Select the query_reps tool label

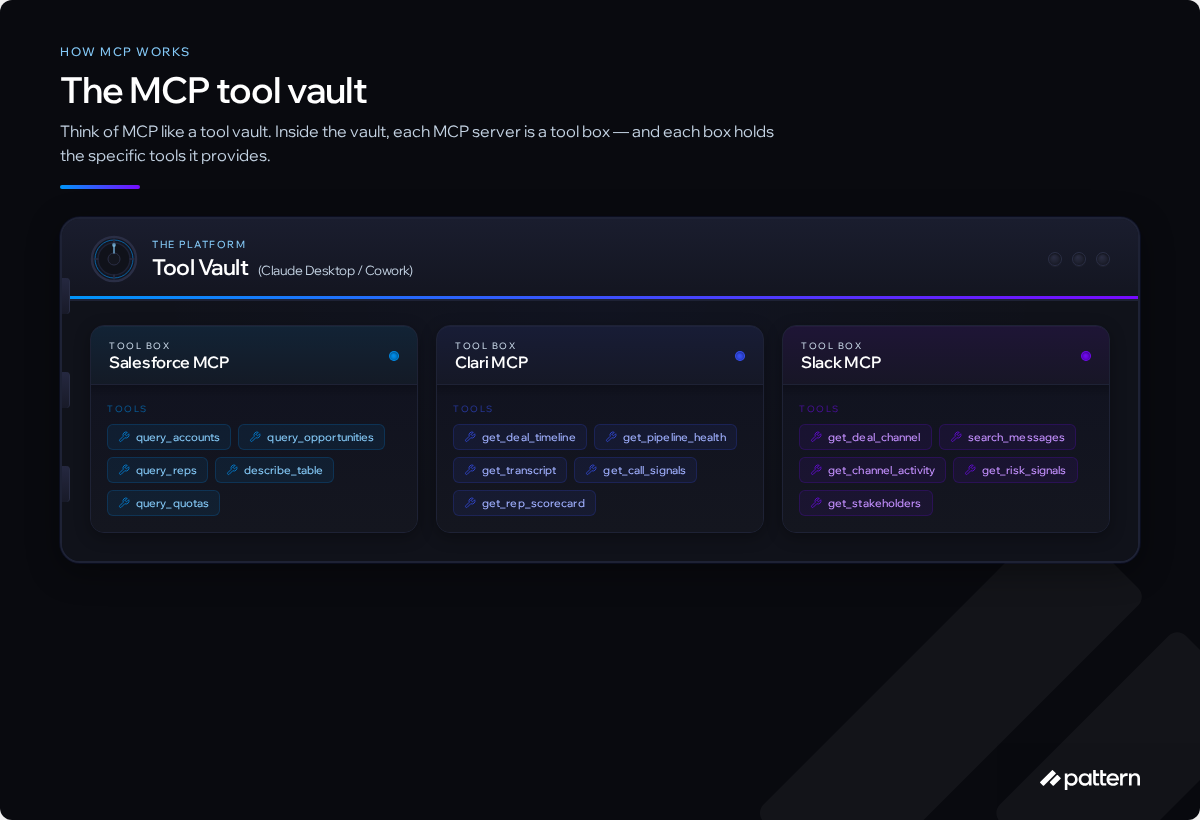[166, 470]
